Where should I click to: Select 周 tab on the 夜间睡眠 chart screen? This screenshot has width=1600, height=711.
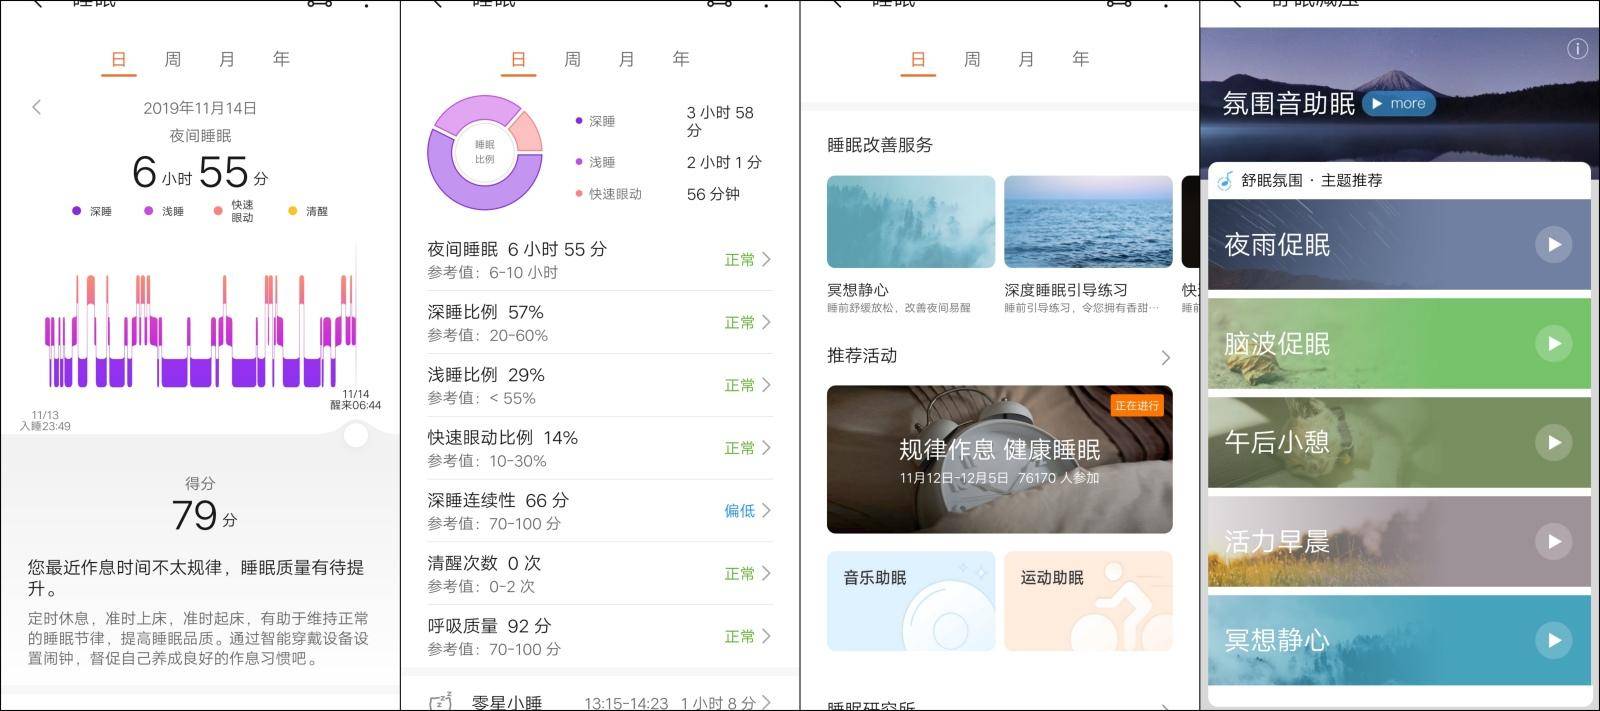(x=172, y=59)
